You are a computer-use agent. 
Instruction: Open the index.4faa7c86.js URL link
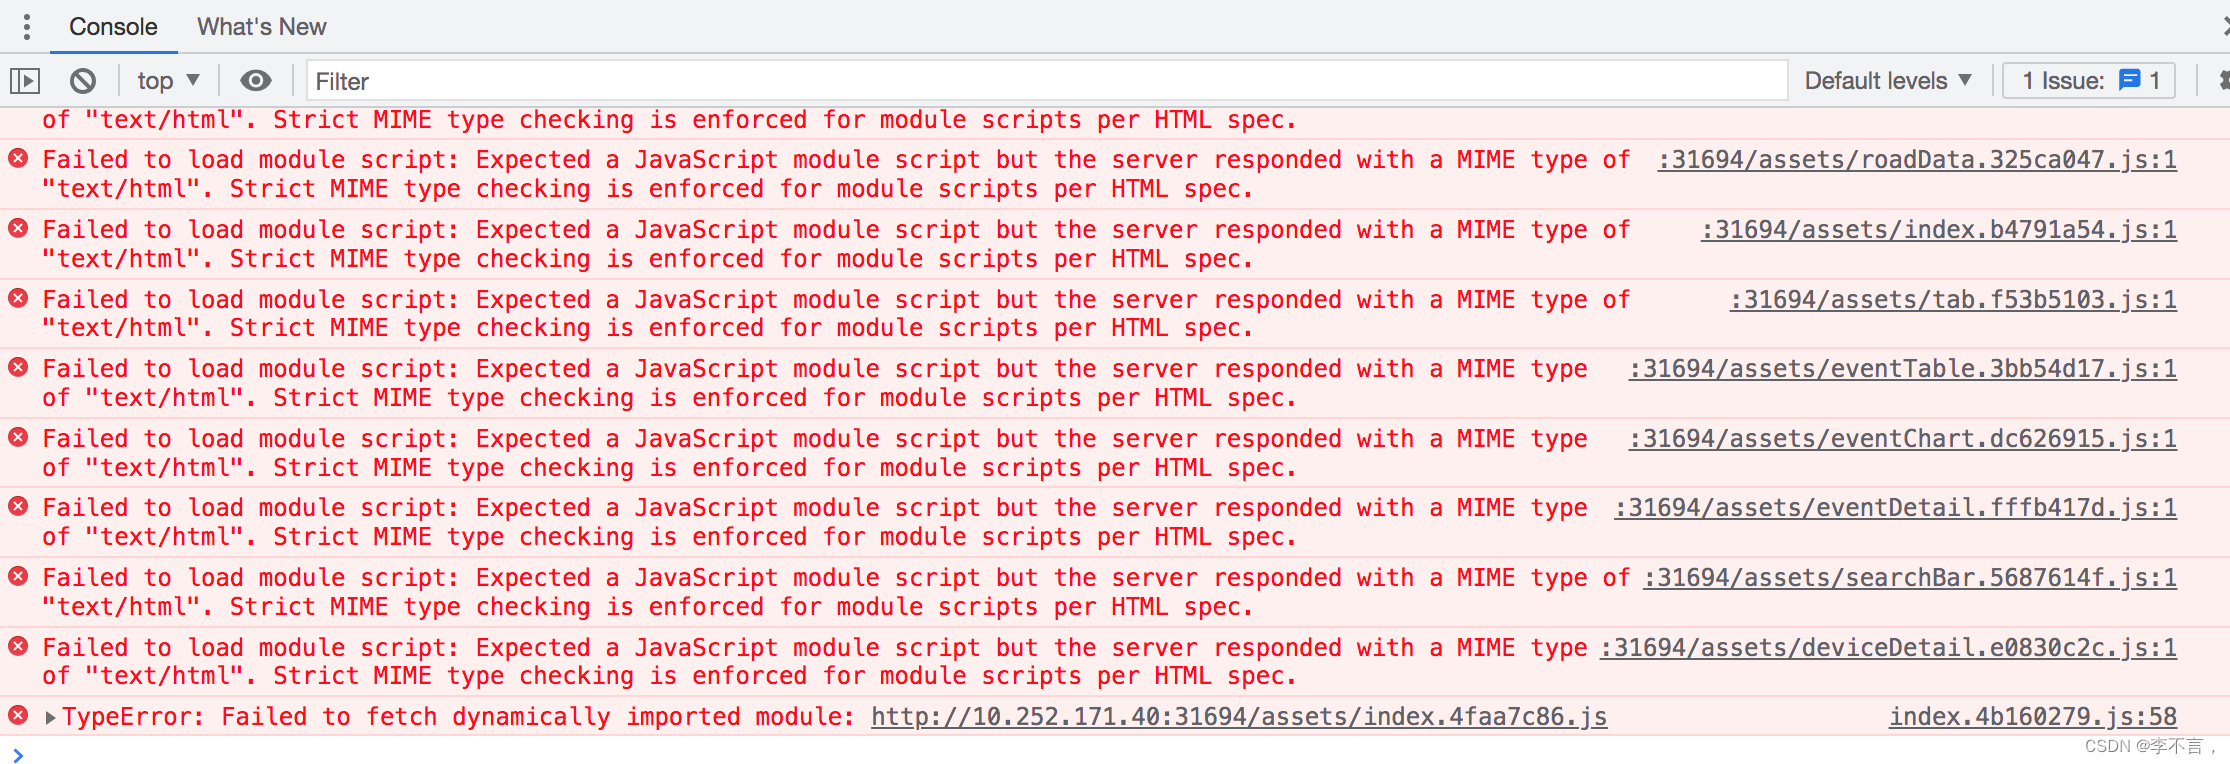pyautogui.click(x=1239, y=717)
